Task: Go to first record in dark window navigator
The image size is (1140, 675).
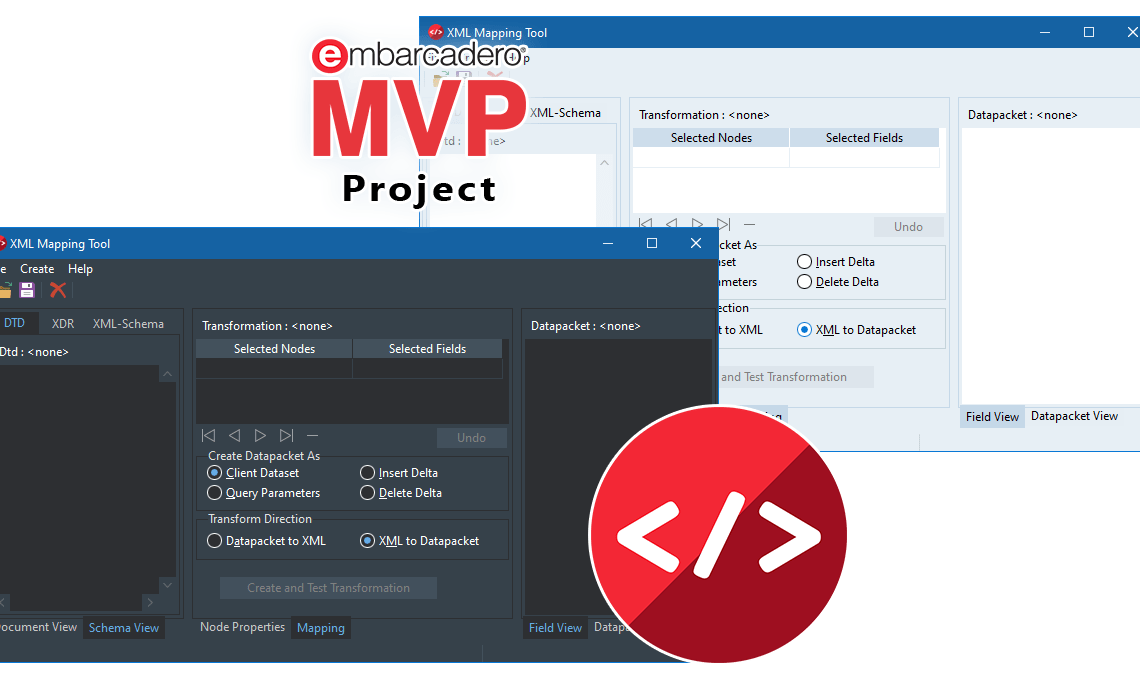Action: [x=209, y=436]
